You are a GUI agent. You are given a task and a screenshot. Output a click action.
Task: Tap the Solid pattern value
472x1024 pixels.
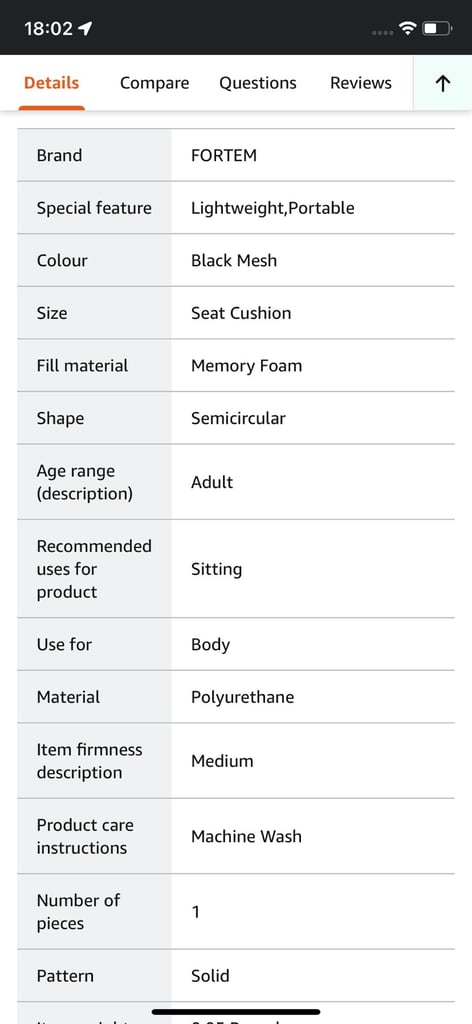(210, 976)
